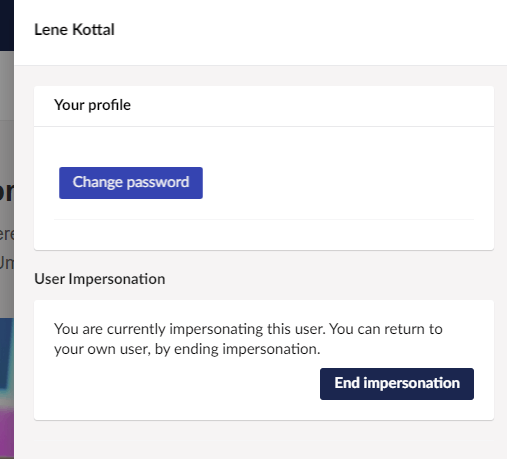Click the dark navy bar behind overlay
Screen dimensions: 507x459
click(7, 25)
